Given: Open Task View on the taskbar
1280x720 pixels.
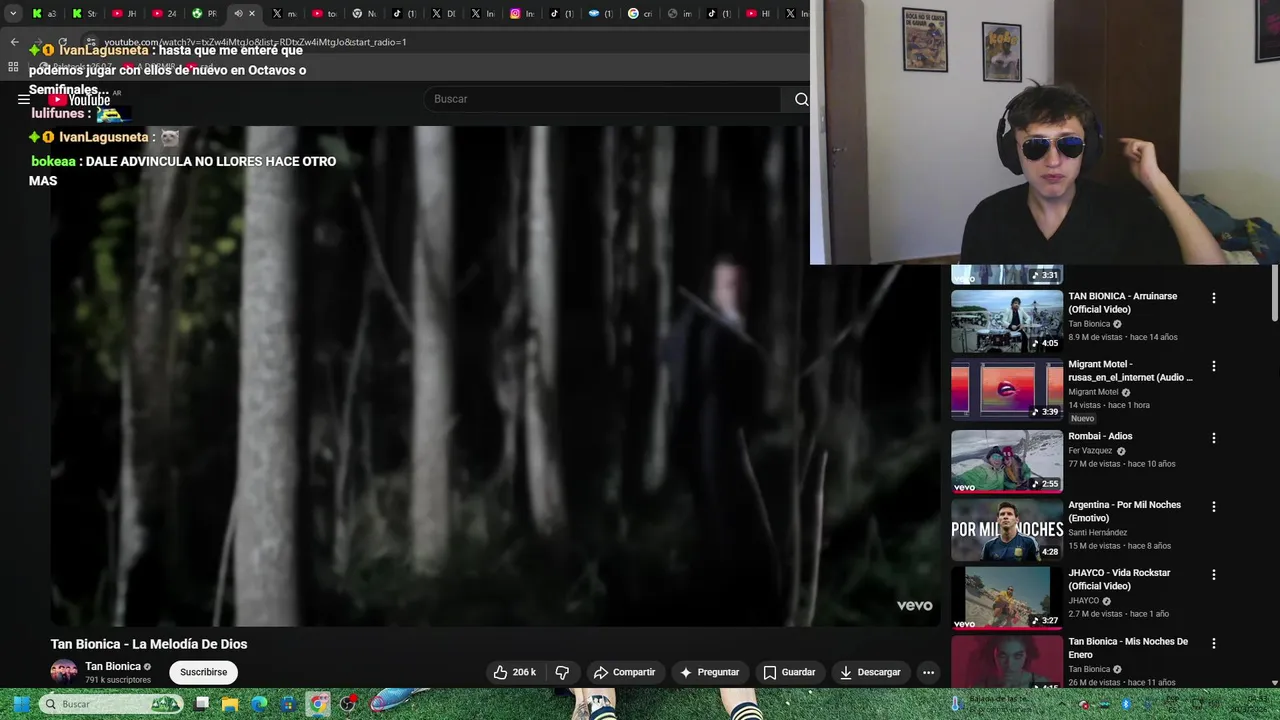Looking at the screenshot, I should (202, 704).
